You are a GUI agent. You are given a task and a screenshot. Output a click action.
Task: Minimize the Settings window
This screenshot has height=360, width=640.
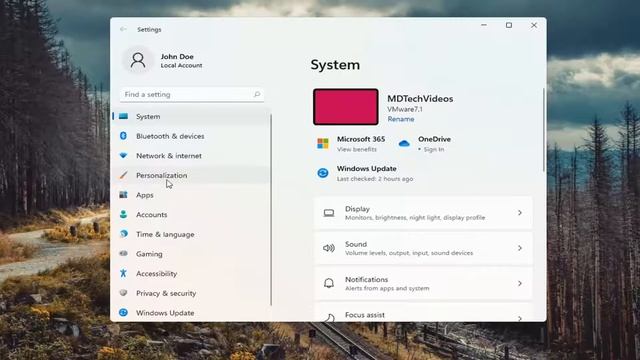click(x=484, y=25)
